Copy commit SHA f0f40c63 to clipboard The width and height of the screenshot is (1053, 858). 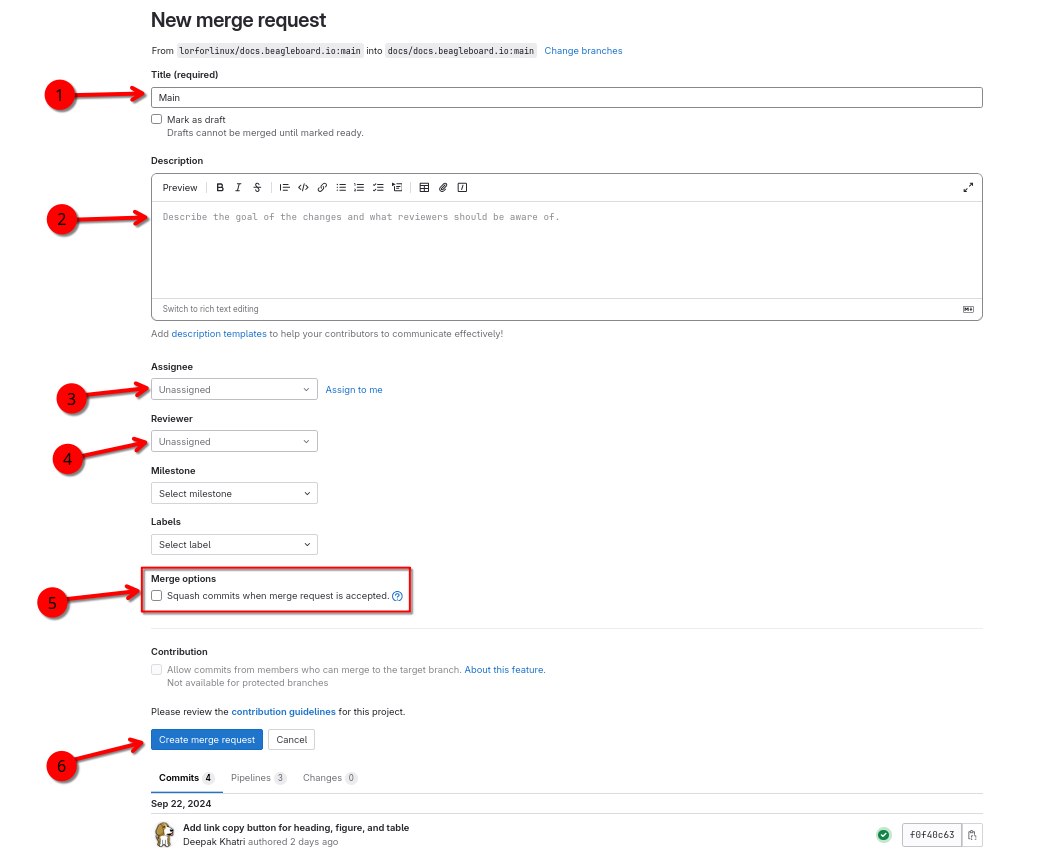[972, 835]
